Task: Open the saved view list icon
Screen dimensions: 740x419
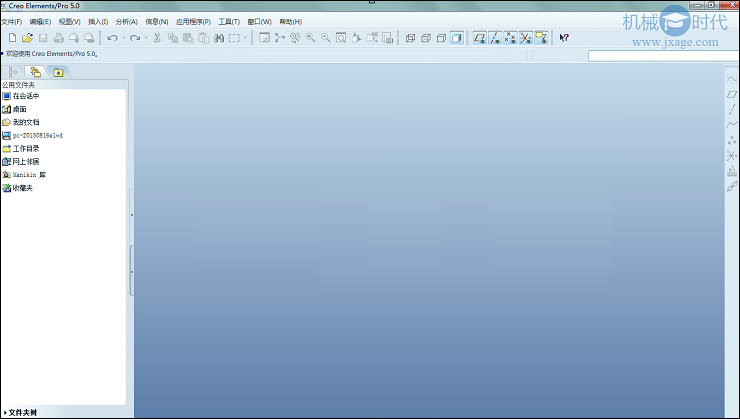Action: click(x=372, y=38)
